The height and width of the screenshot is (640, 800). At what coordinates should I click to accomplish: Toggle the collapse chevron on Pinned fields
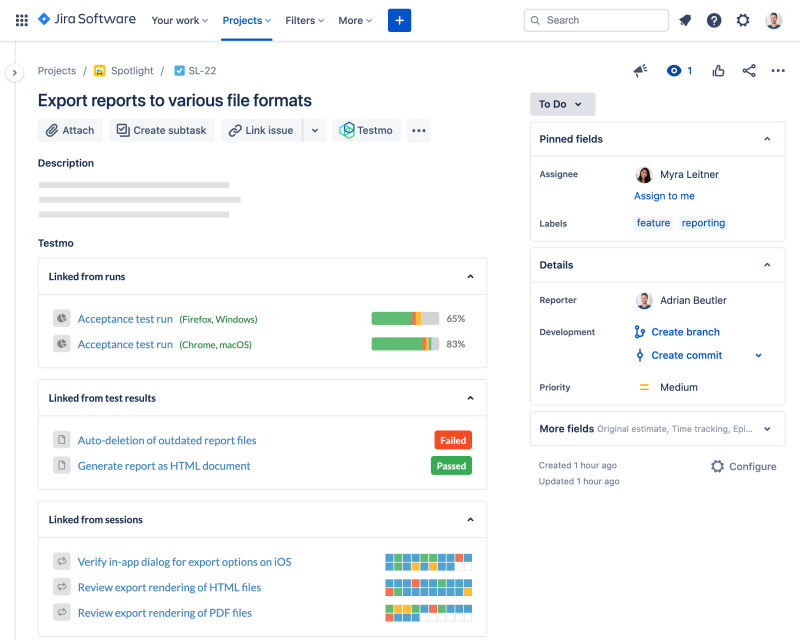(x=767, y=139)
